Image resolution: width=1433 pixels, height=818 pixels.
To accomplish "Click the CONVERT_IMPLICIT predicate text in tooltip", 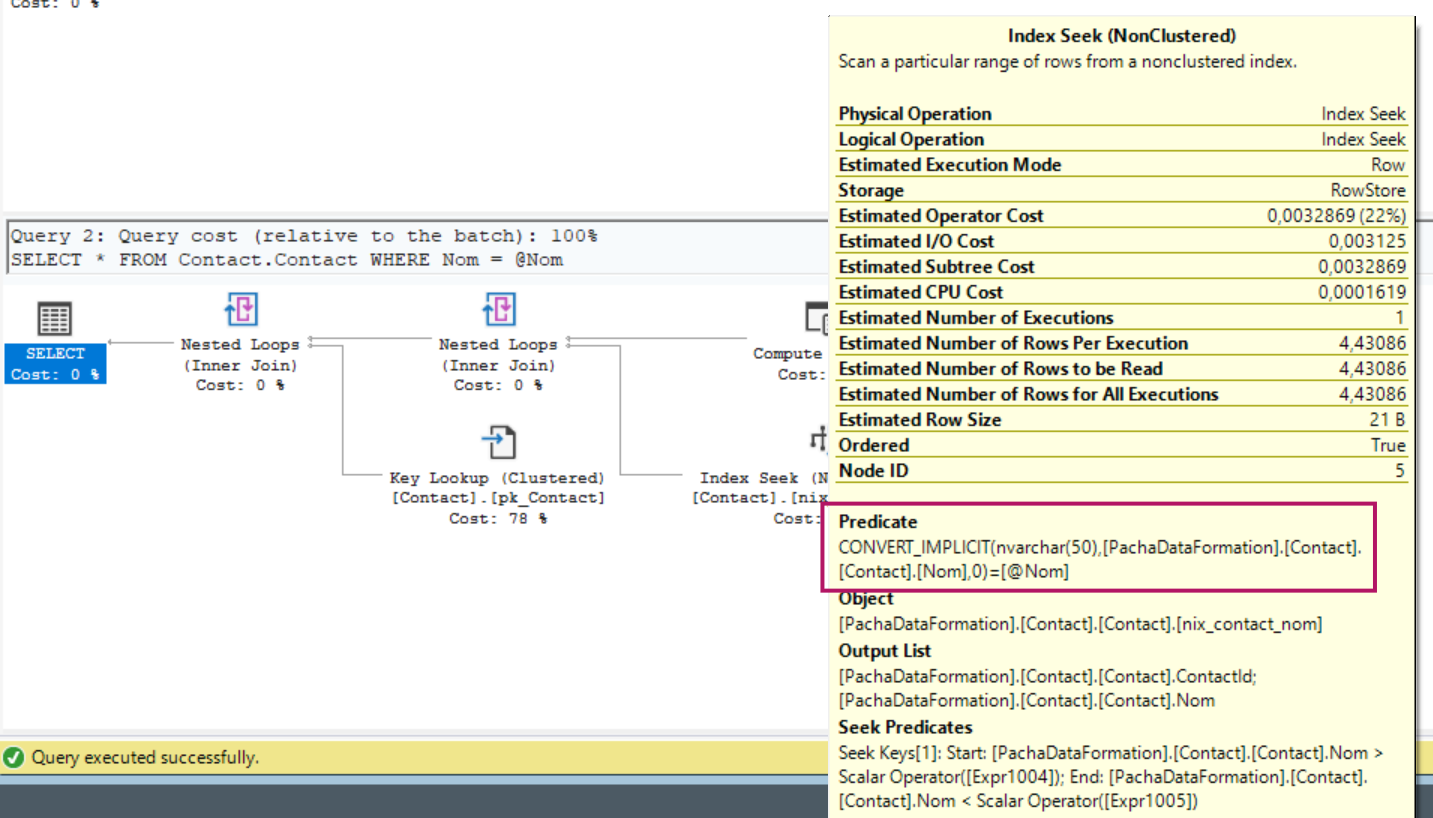I will pyautogui.click(x=1099, y=560).
